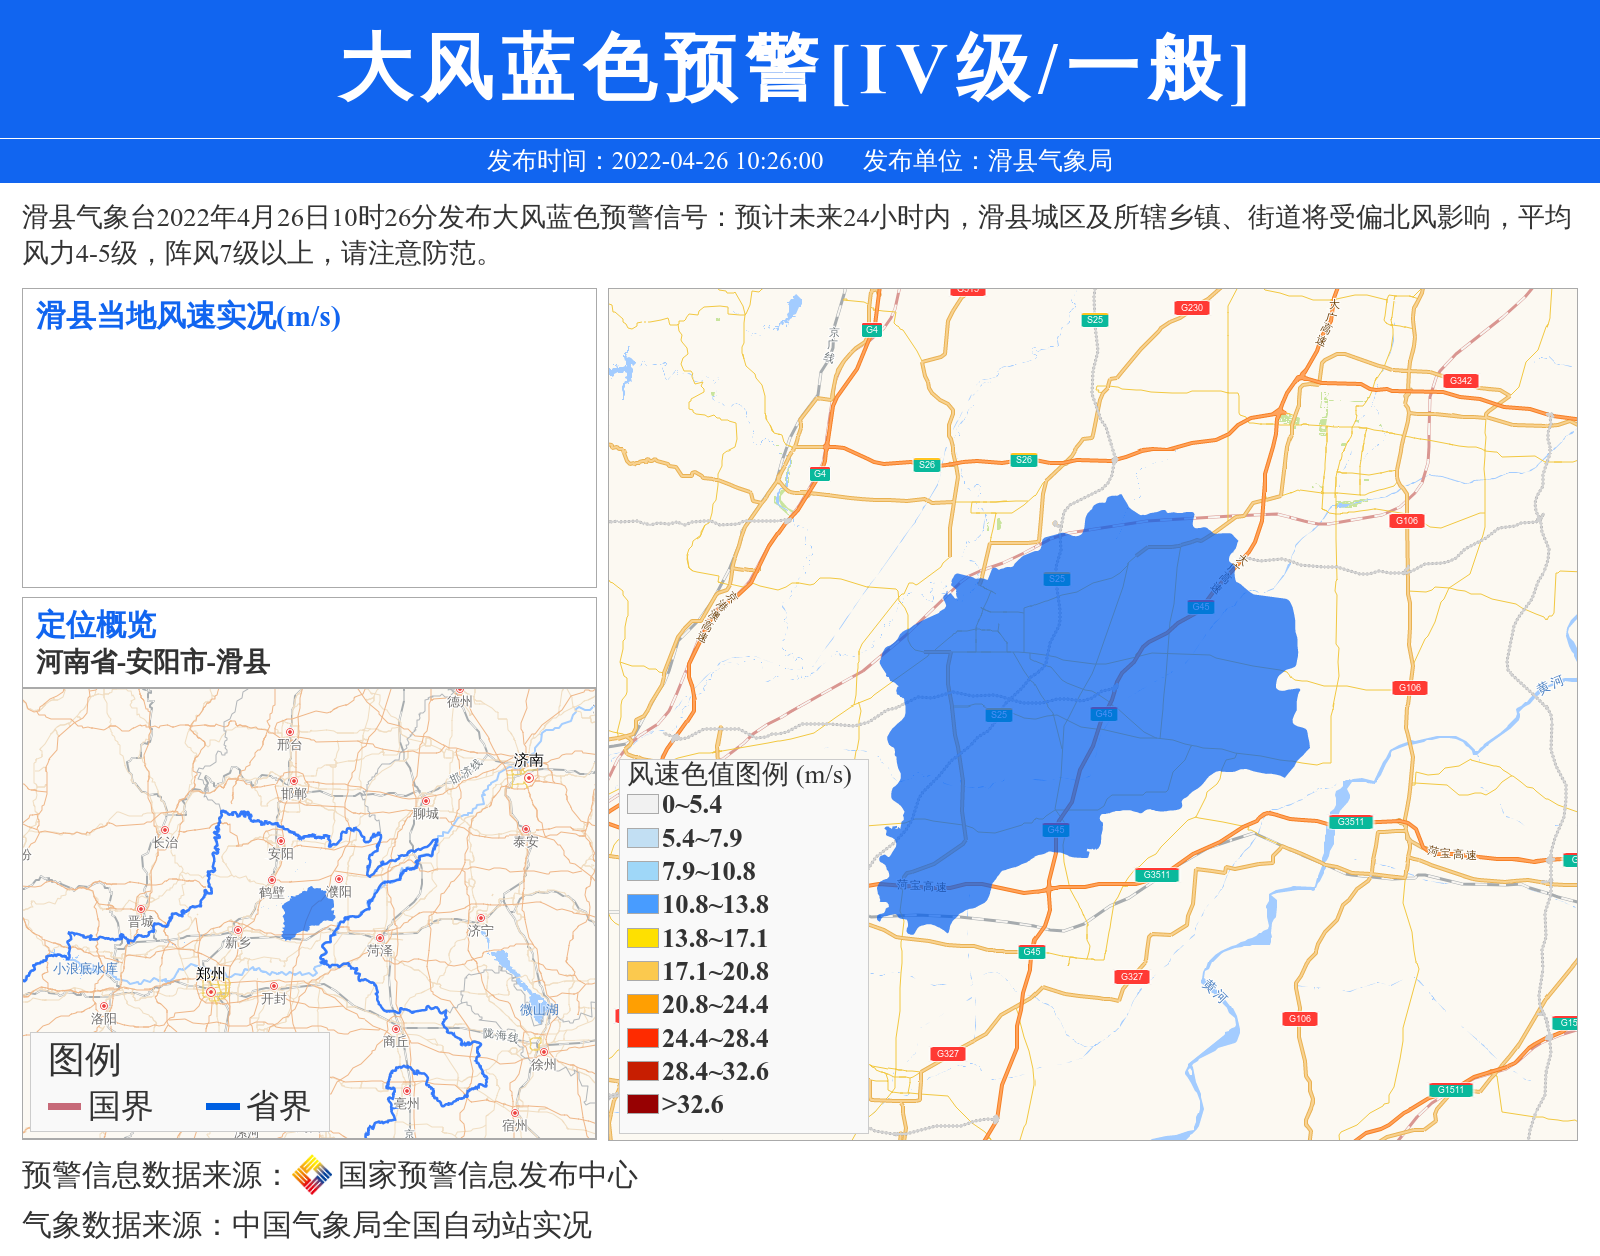
Task: Select the 郑州 city marker on overview map
Action: tap(211, 991)
